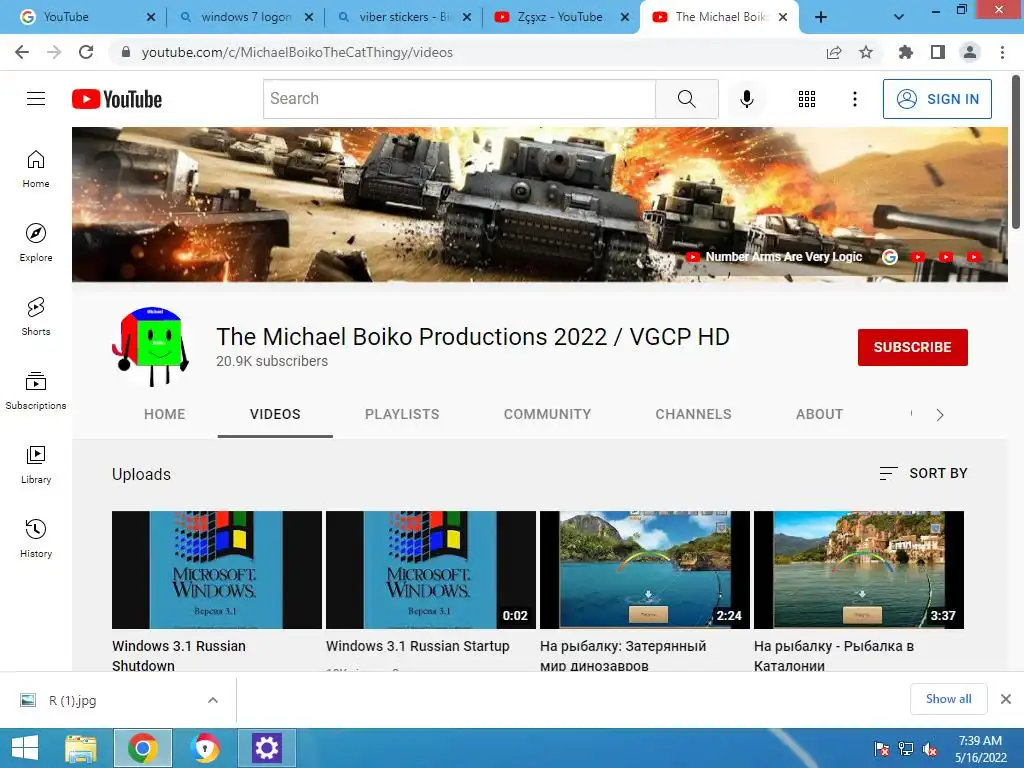The height and width of the screenshot is (768, 1024).
Task: Open Windows 3.1 Russian Shutdown thumbnail
Action: [x=217, y=569]
